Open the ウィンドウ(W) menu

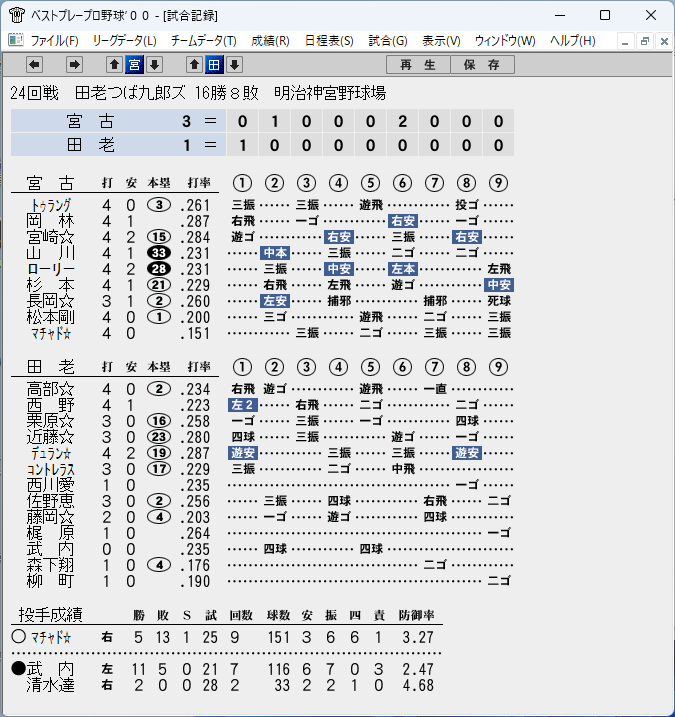pyautogui.click(x=505, y=41)
